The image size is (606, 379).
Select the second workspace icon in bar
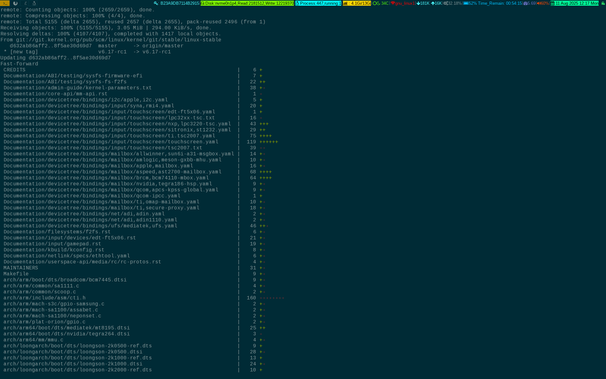(15, 3)
